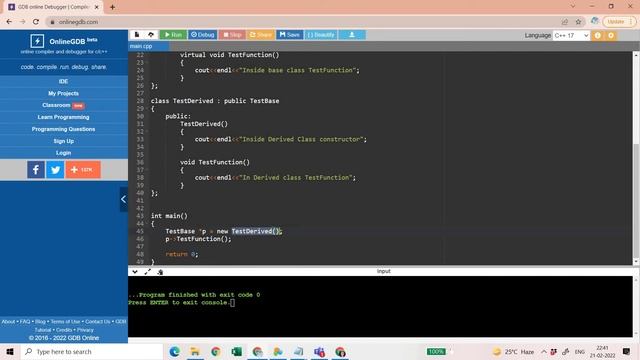
Task: Share on Twitter via the sidebar icon
Action: [x=55, y=169]
